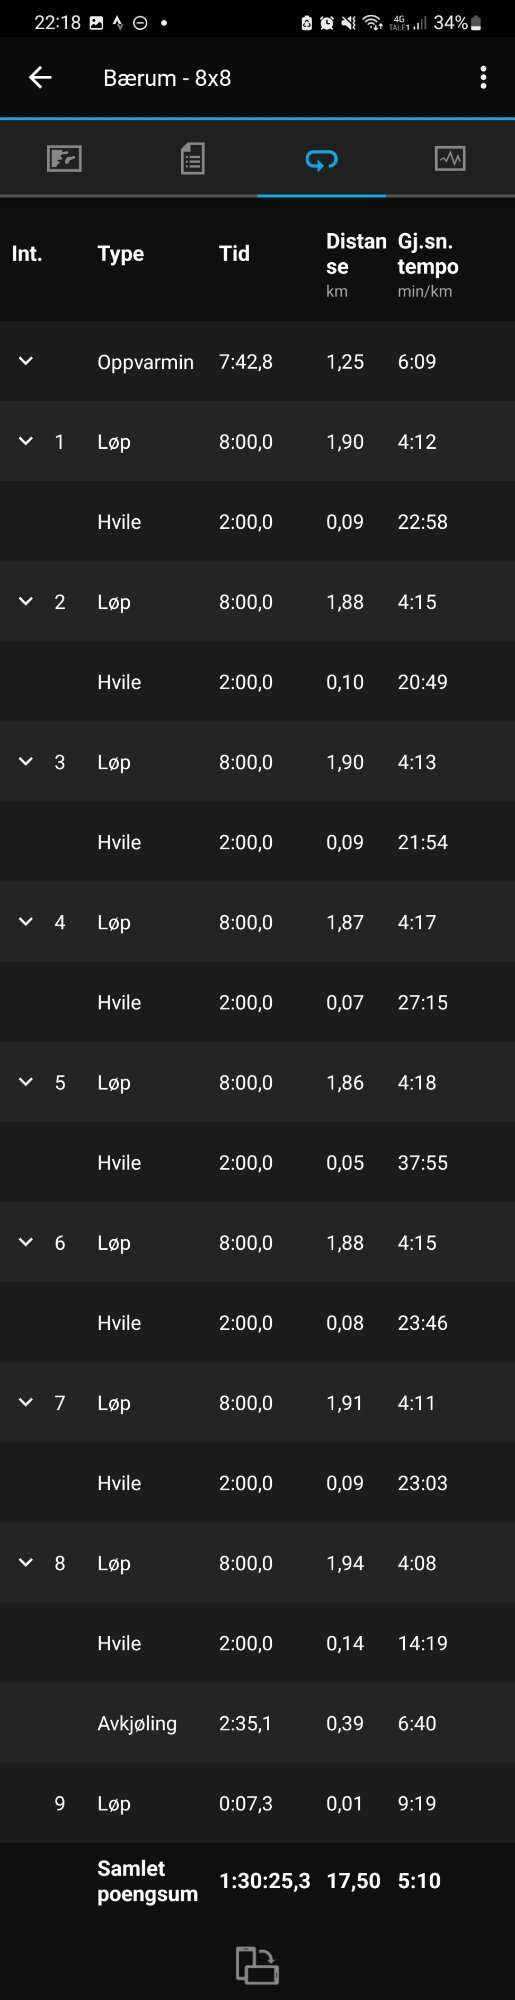Tap the Gj.sn. tempo column header

click(x=428, y=254)
